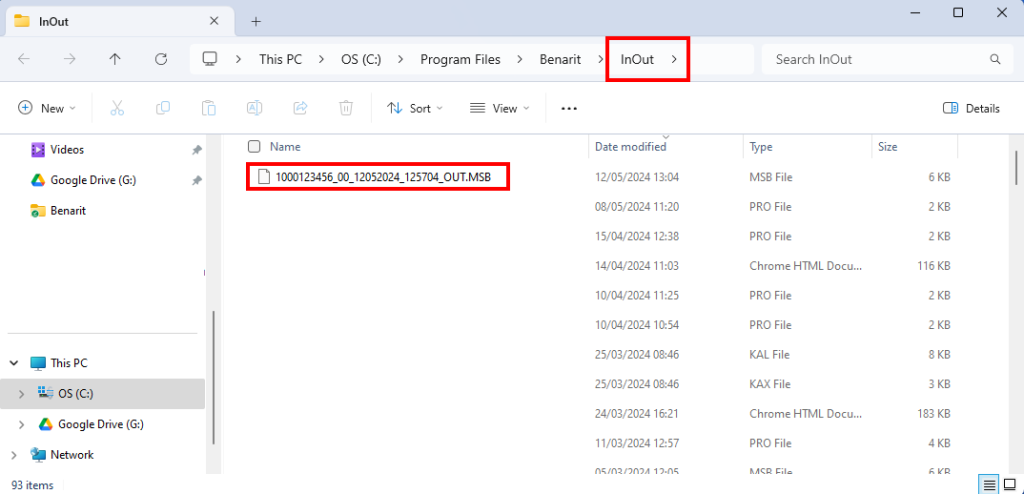Navigate to Program Files in breadcrumb

point(460,59)
